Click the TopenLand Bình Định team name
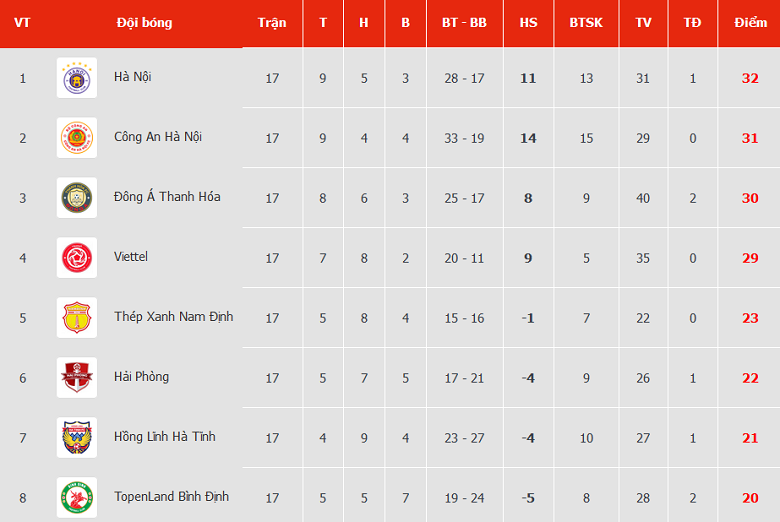This screenshot has width=780, height=522. [x=171, y=497]
